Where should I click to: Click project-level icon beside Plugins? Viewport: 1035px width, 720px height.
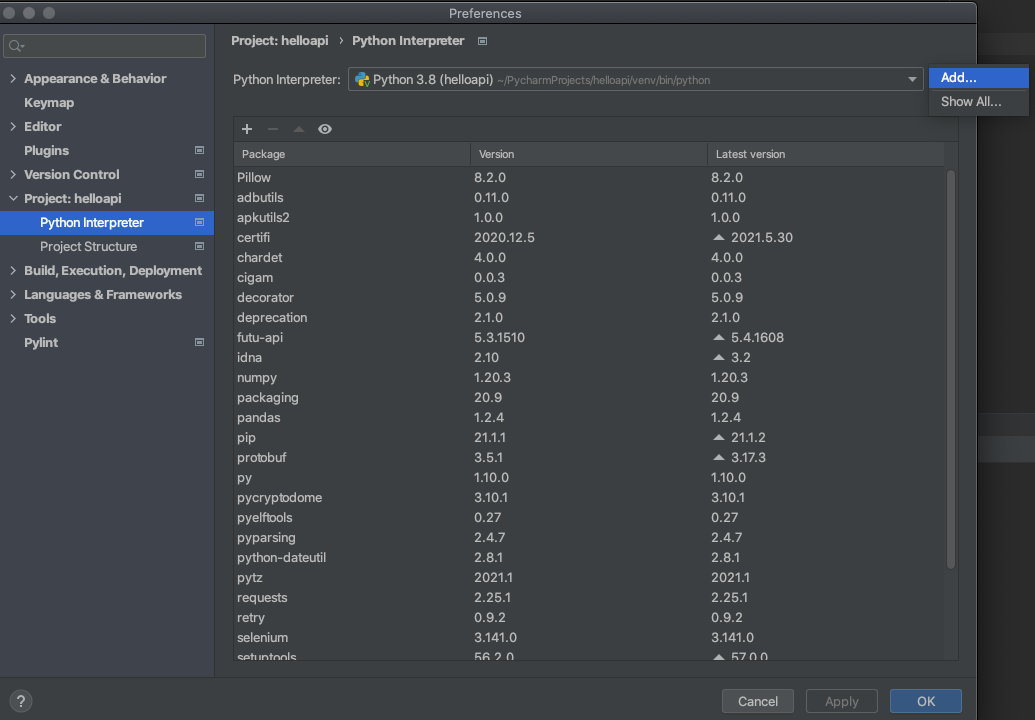(199, 151)
